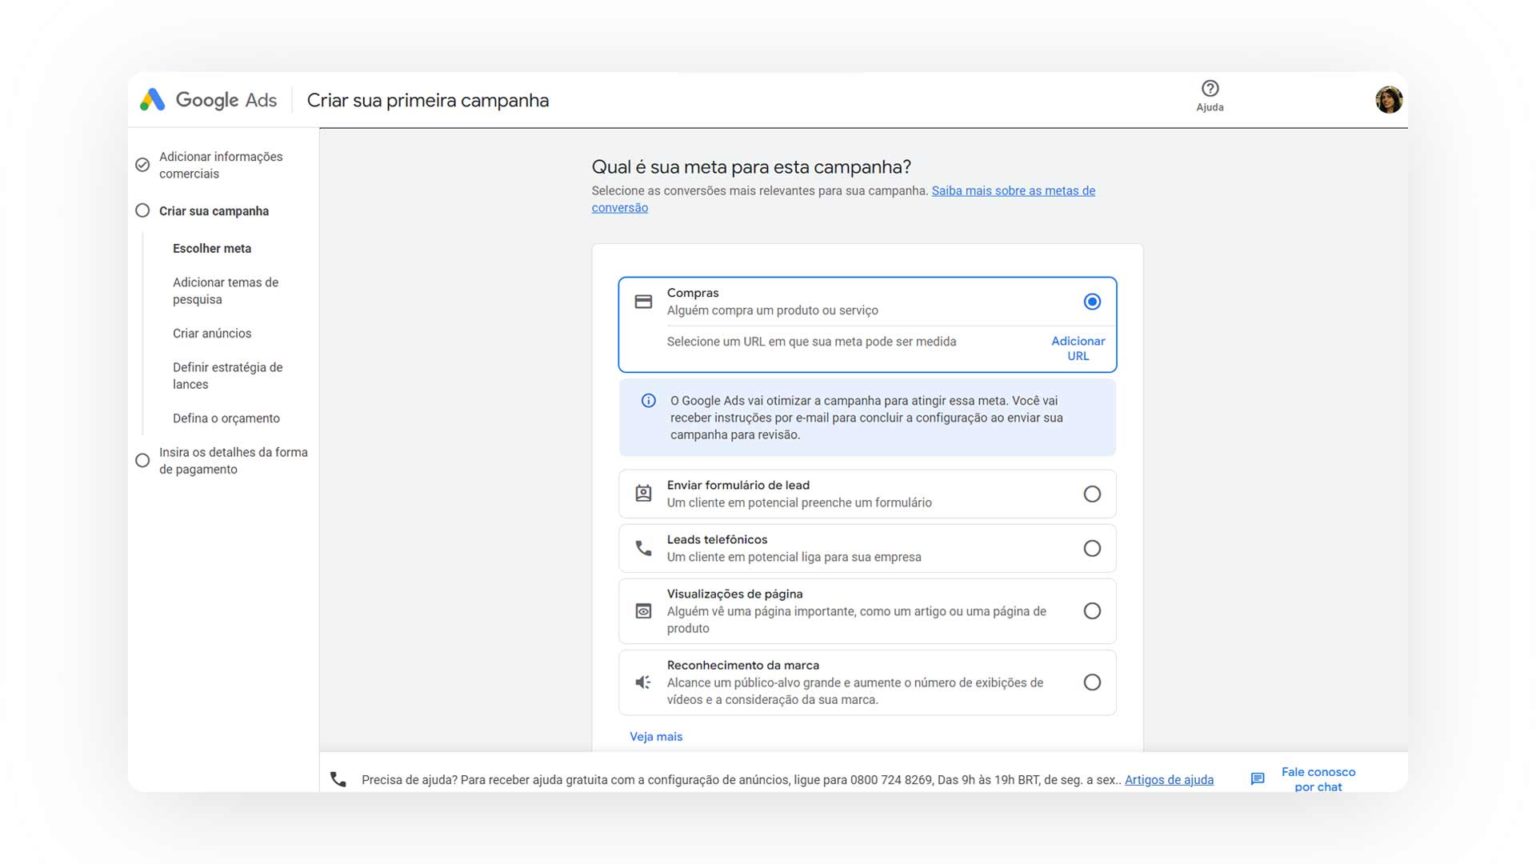Open Defina o orçamento step
Viewport: 1536px width, 864px height.
pos(226,418)
